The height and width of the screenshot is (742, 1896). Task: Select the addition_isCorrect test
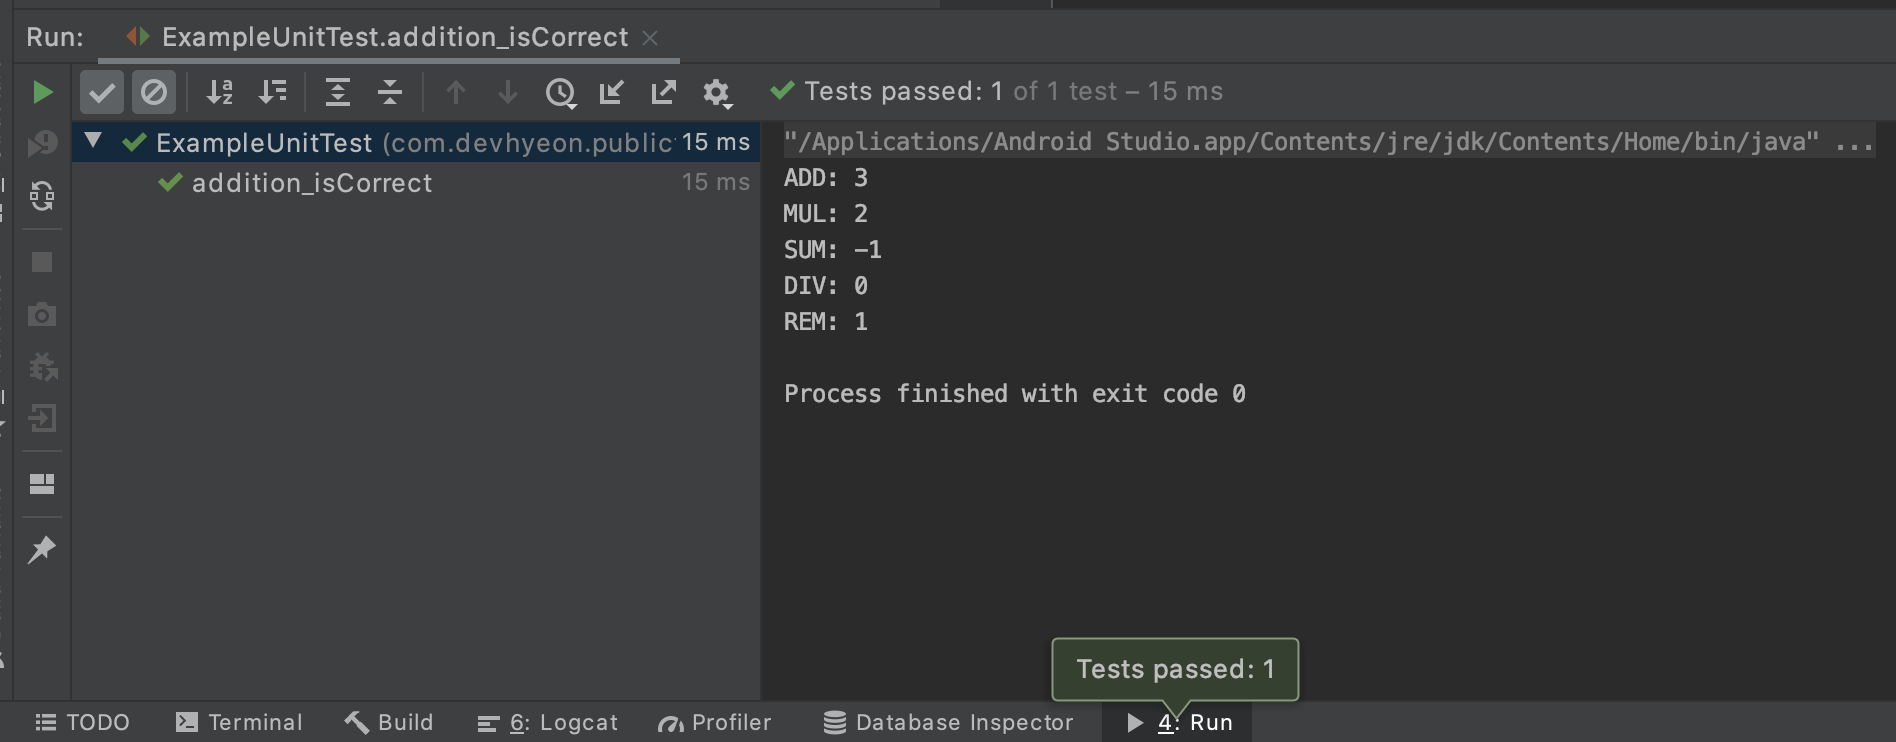pyautogui.click(x=312, y=183)
